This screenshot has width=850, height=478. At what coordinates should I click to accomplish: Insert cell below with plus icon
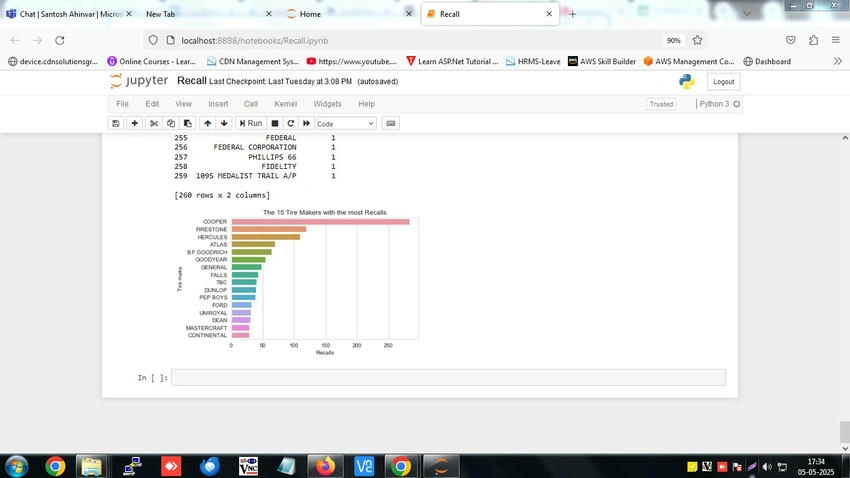(x=134, y=124)
